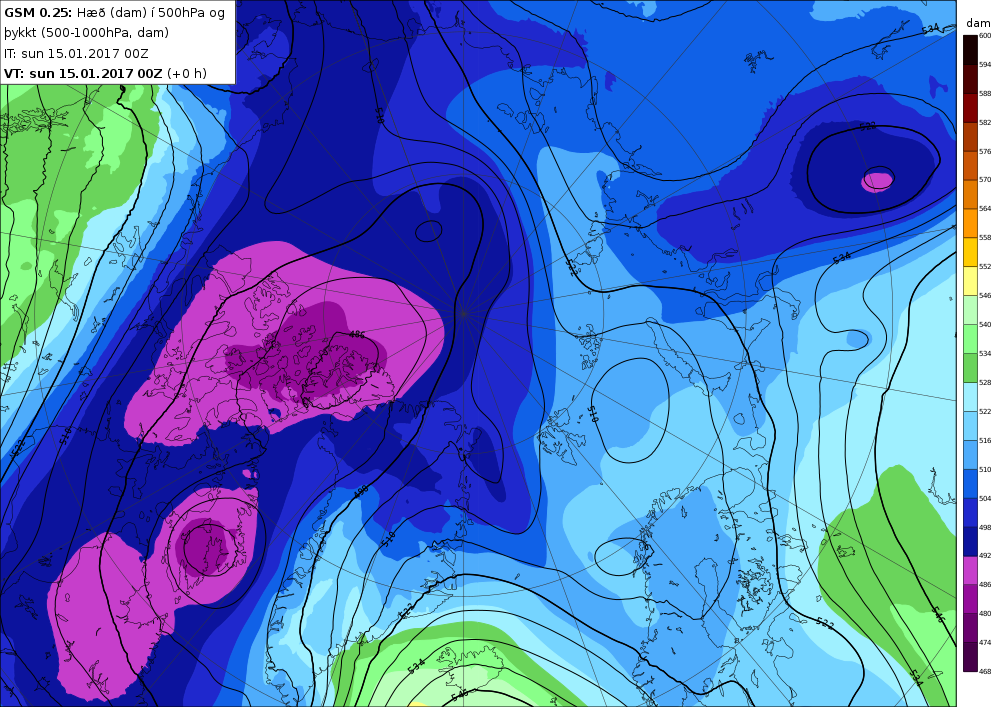This screenshot has width=1000, height=707.
Task: Click the 600 value on the color bar scale
Action: [985, 36]
